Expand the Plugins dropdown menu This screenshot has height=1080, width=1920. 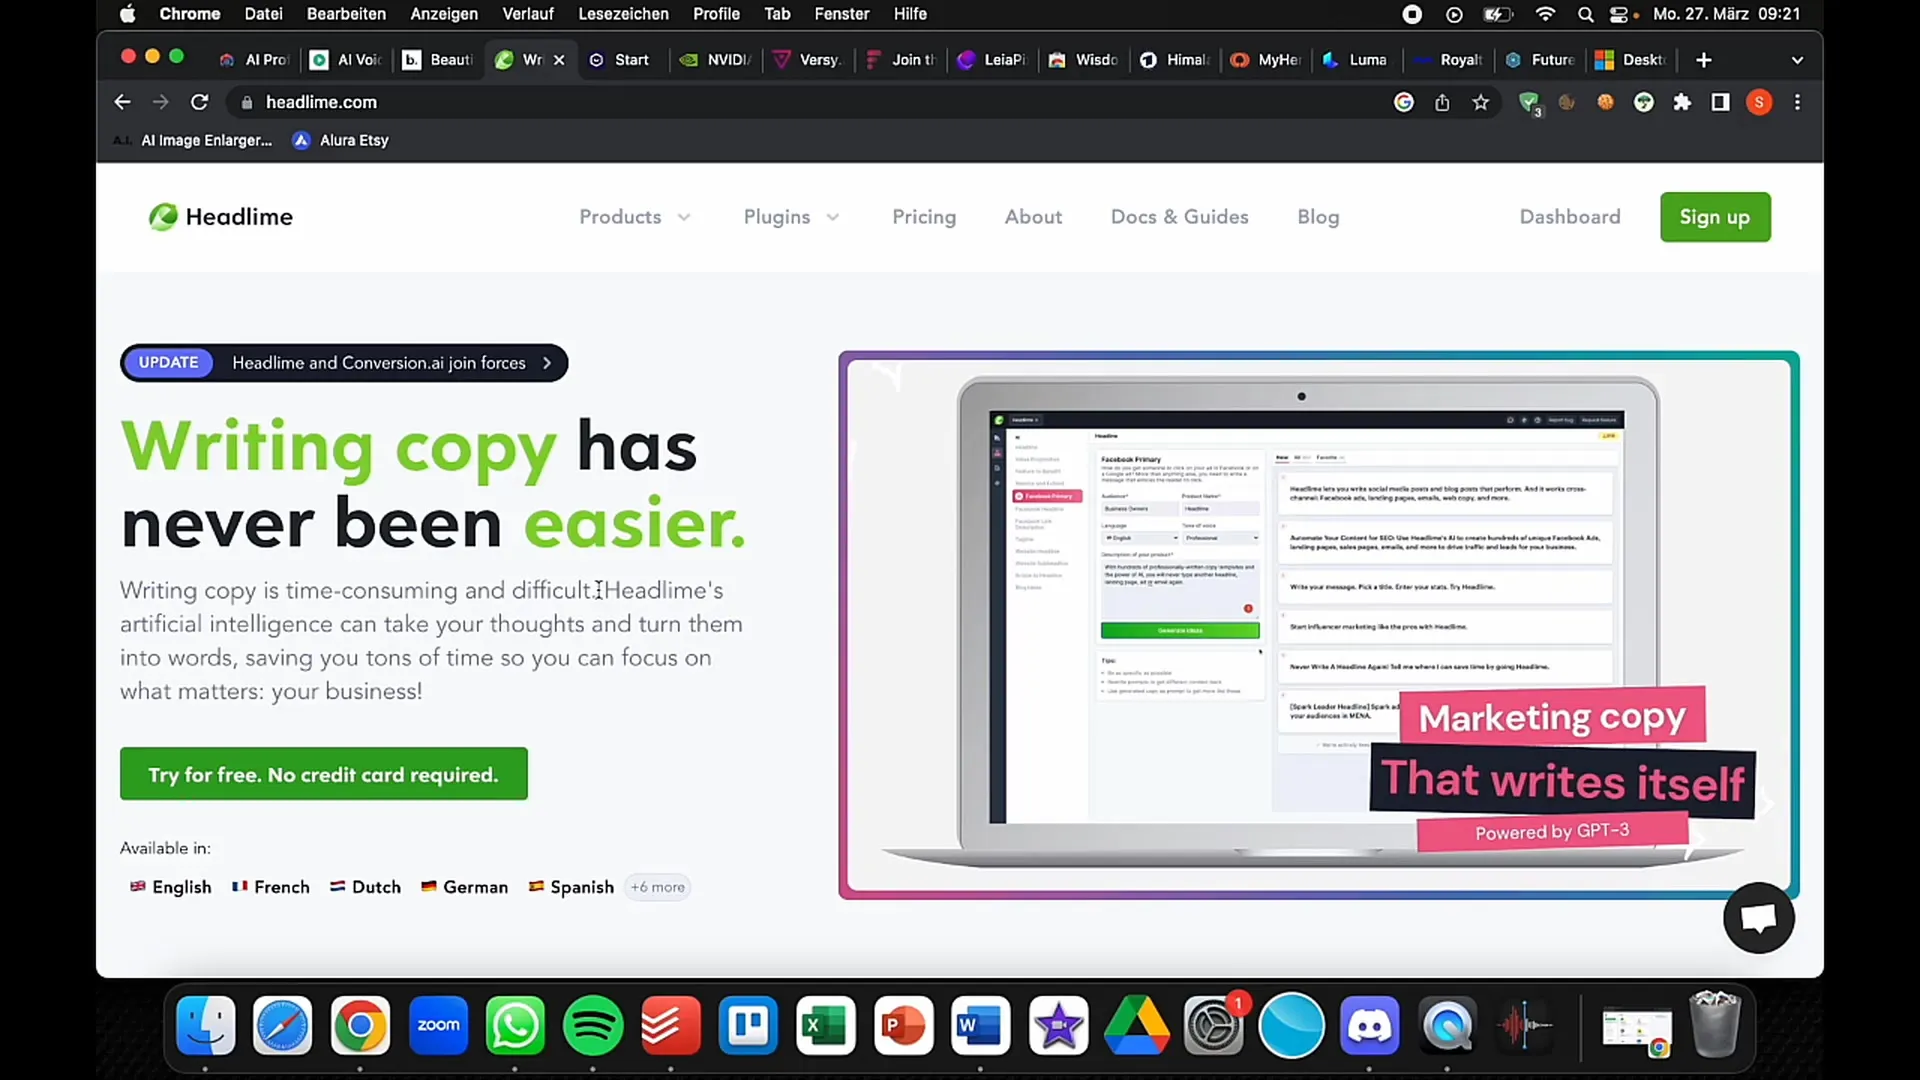[791, 216]
